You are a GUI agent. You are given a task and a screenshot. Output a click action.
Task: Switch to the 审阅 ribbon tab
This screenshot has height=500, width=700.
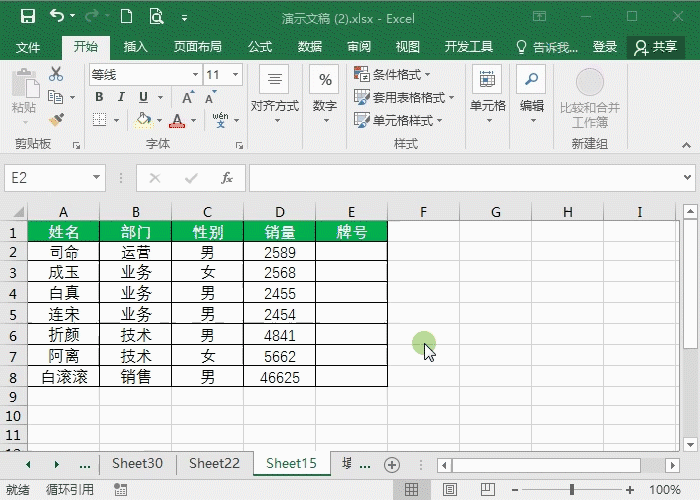click(358, 47)
